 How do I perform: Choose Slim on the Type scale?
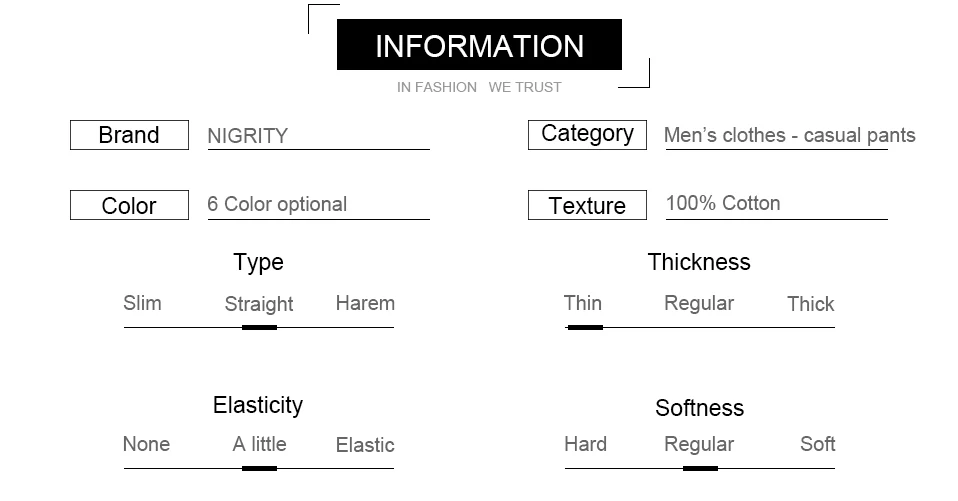(142, 303)
